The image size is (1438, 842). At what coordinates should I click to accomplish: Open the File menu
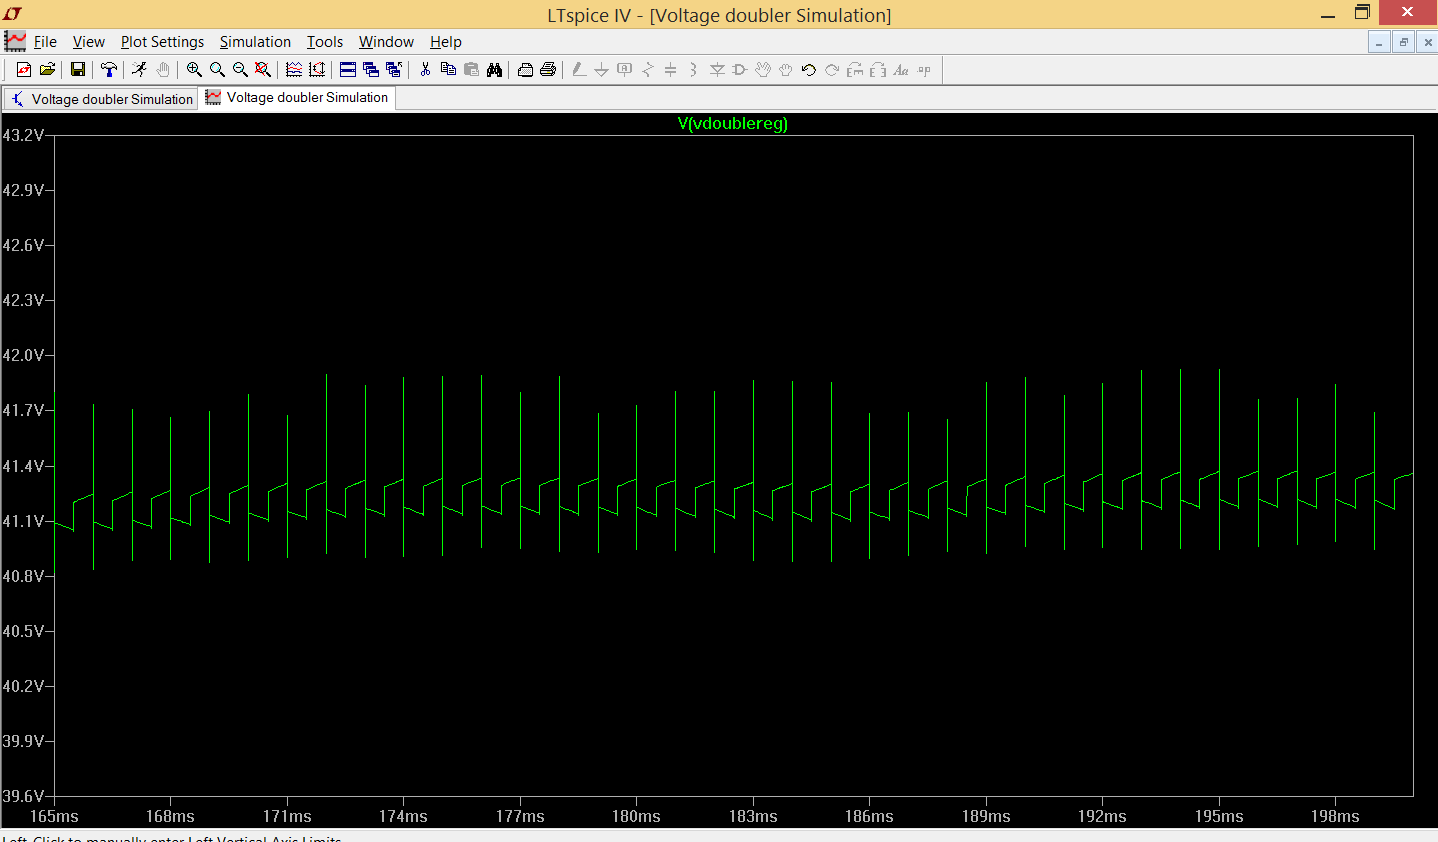tap(45, 42)
